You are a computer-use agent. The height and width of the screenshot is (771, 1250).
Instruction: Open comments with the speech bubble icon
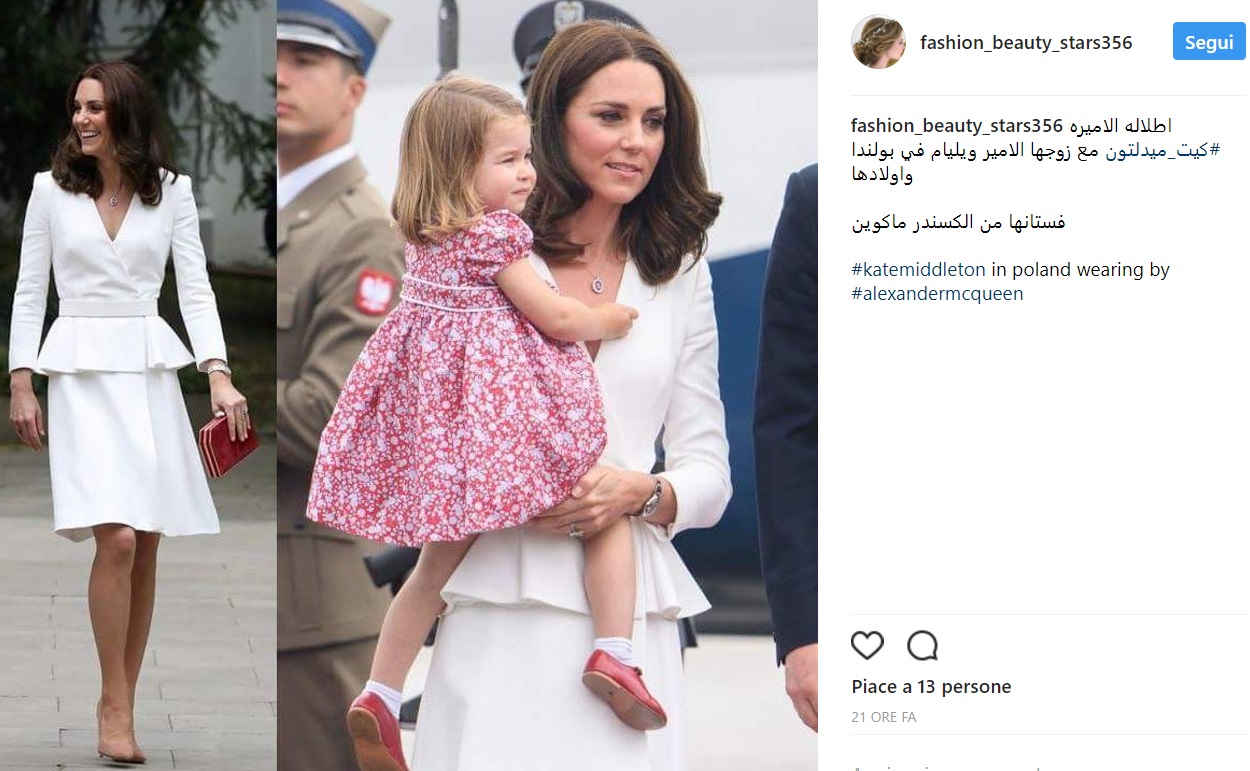[x=922, y=646]
